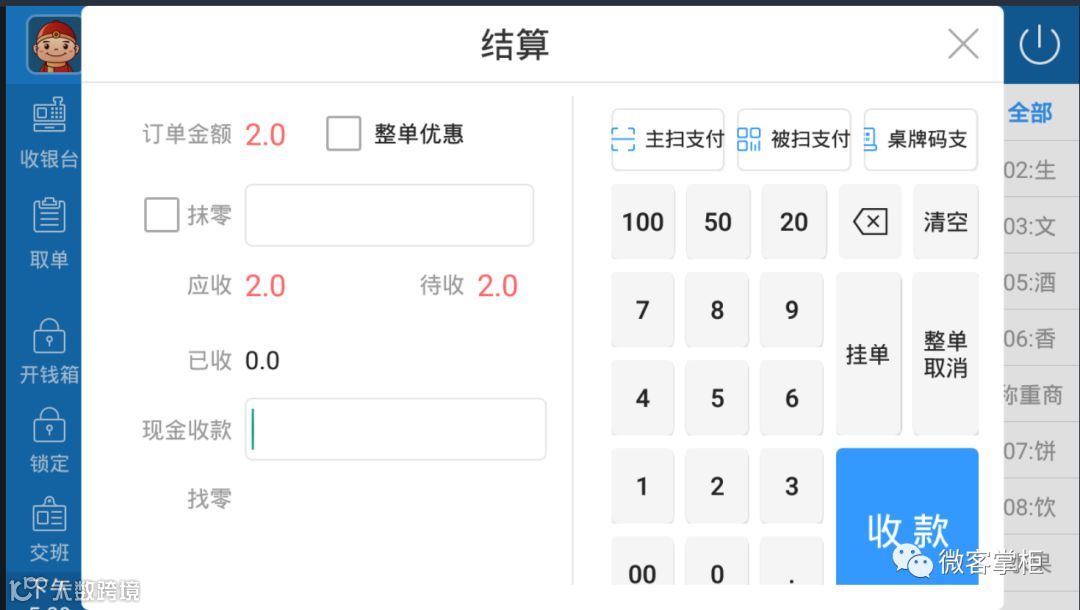This screenshot has width=1080, height=610.
Task: Choose 被扫支付 QR payment
Action: [794, 140]
